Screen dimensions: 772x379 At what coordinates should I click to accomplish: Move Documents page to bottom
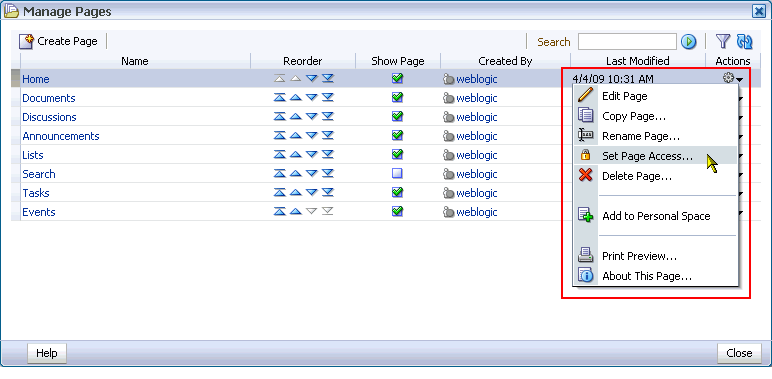328,97
